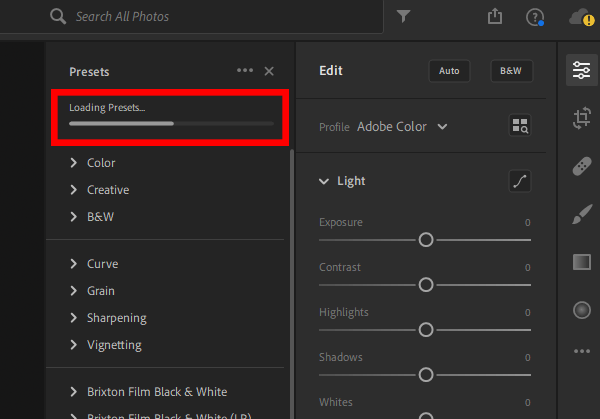Screen dimensions: 600x419
Task: Open the right sidebar more options dots
Action: point(582,351)
